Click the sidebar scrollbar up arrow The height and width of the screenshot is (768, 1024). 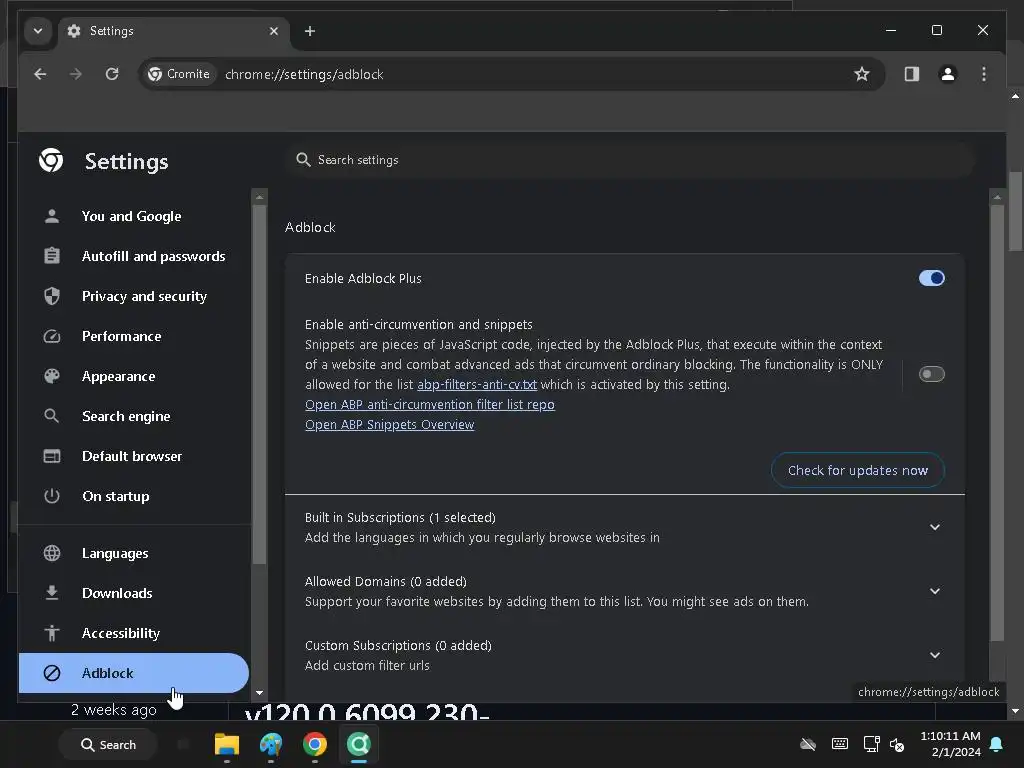259,197
